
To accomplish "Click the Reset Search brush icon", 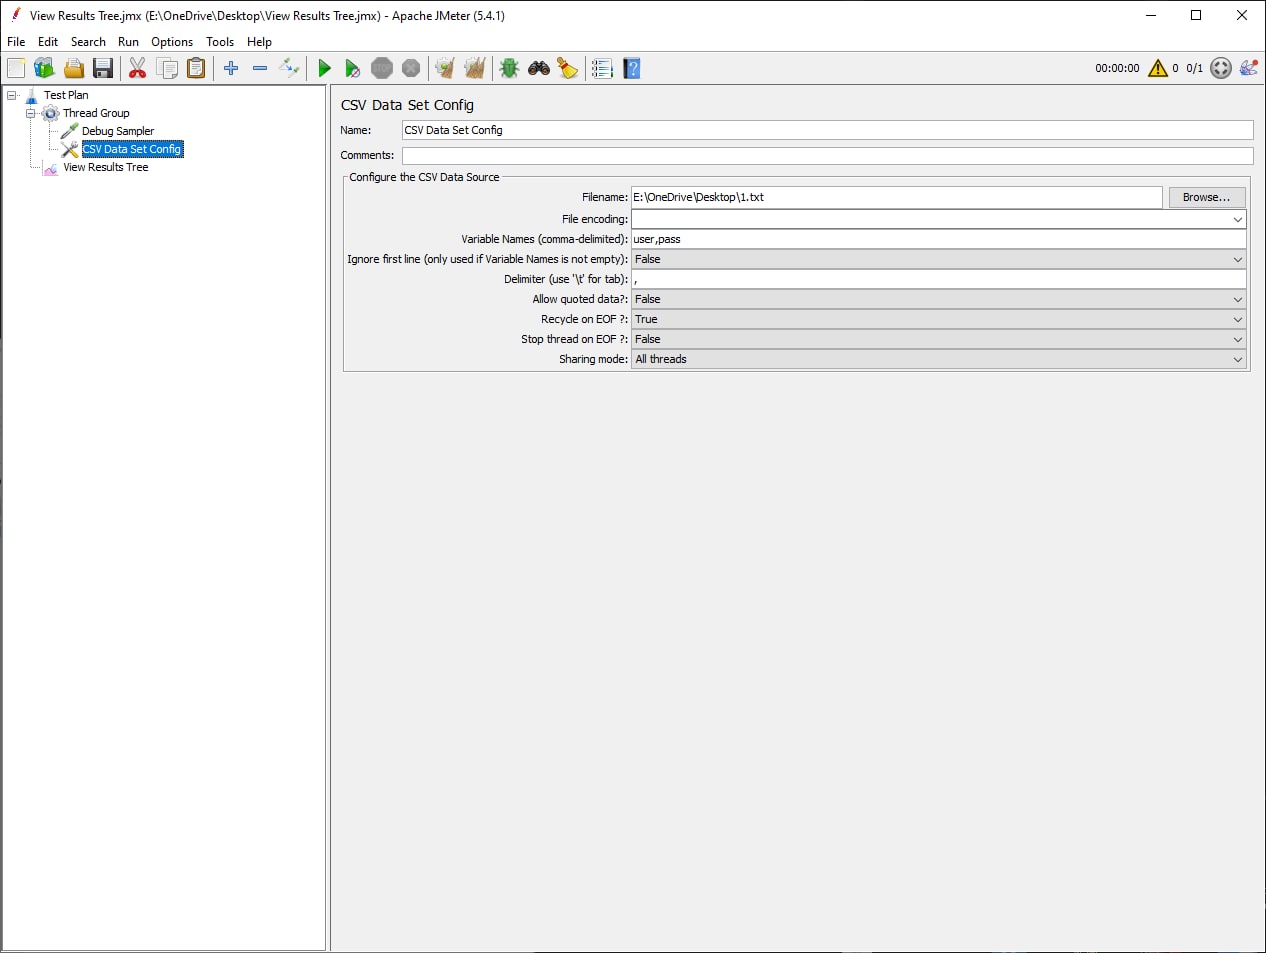I will click(x=568, y=68).
